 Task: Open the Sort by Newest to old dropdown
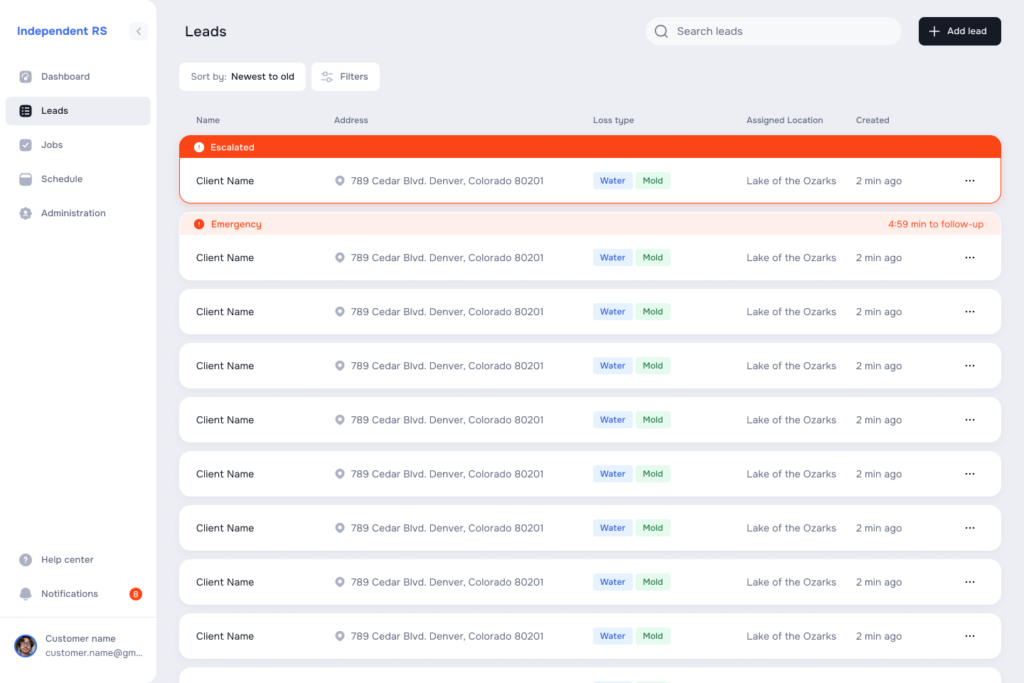242,77
